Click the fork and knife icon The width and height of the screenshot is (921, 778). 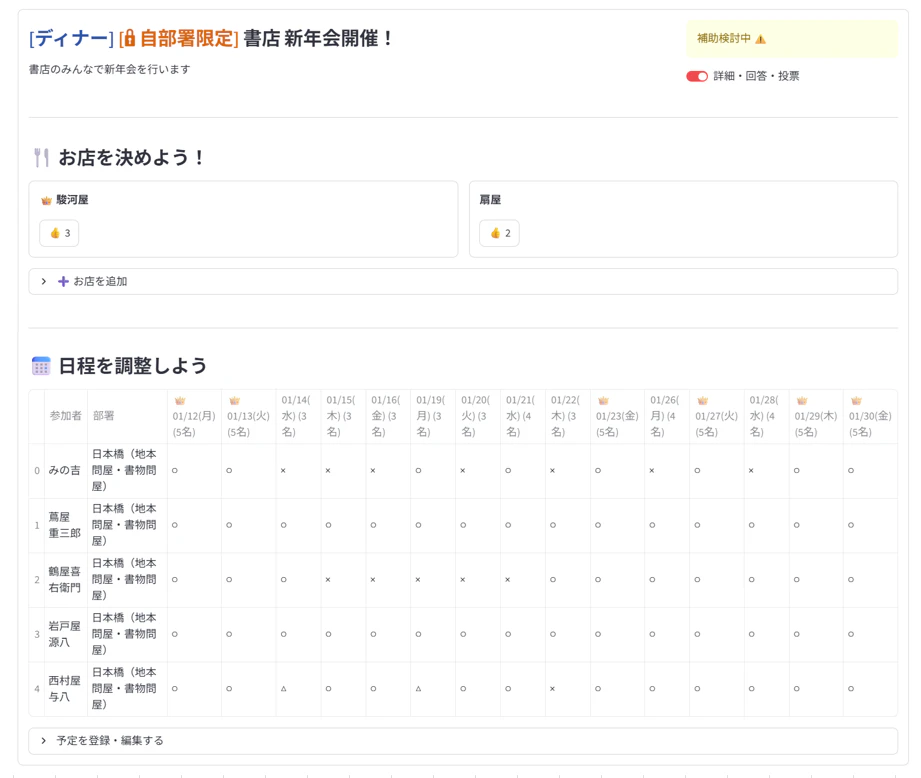[x=41, y=157]
